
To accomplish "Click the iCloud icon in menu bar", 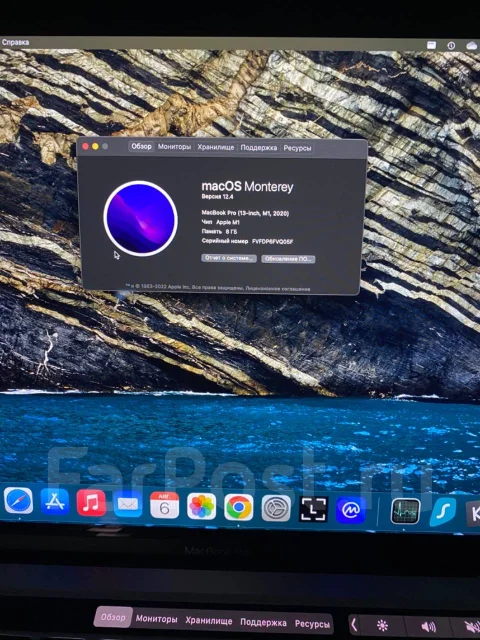I will [473, 46].
